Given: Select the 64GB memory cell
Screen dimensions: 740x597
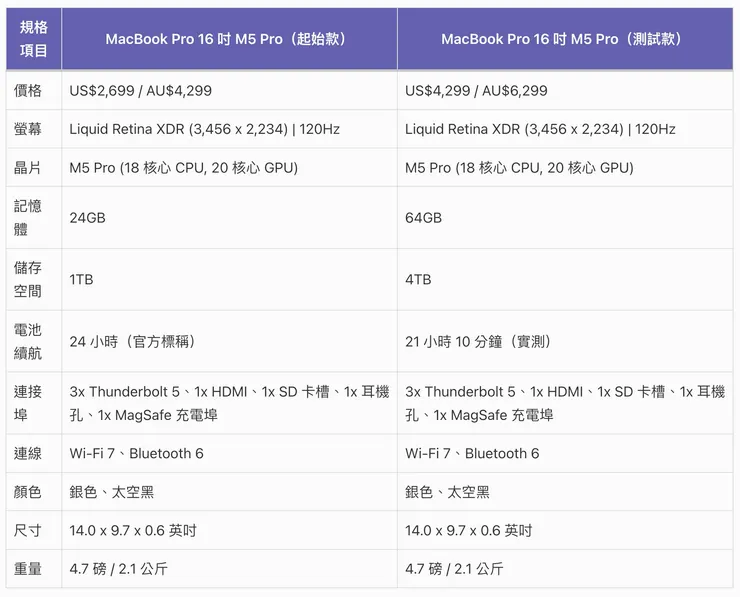Looking at the screenshot, I should (x=423, y=218).
